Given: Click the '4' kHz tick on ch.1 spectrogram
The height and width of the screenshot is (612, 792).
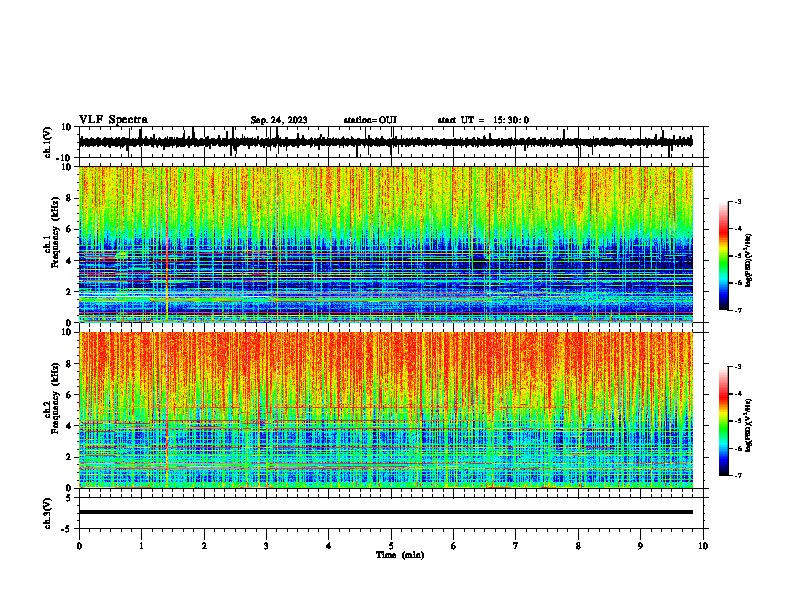Looking at the screenshot, I should coord(69,261).
